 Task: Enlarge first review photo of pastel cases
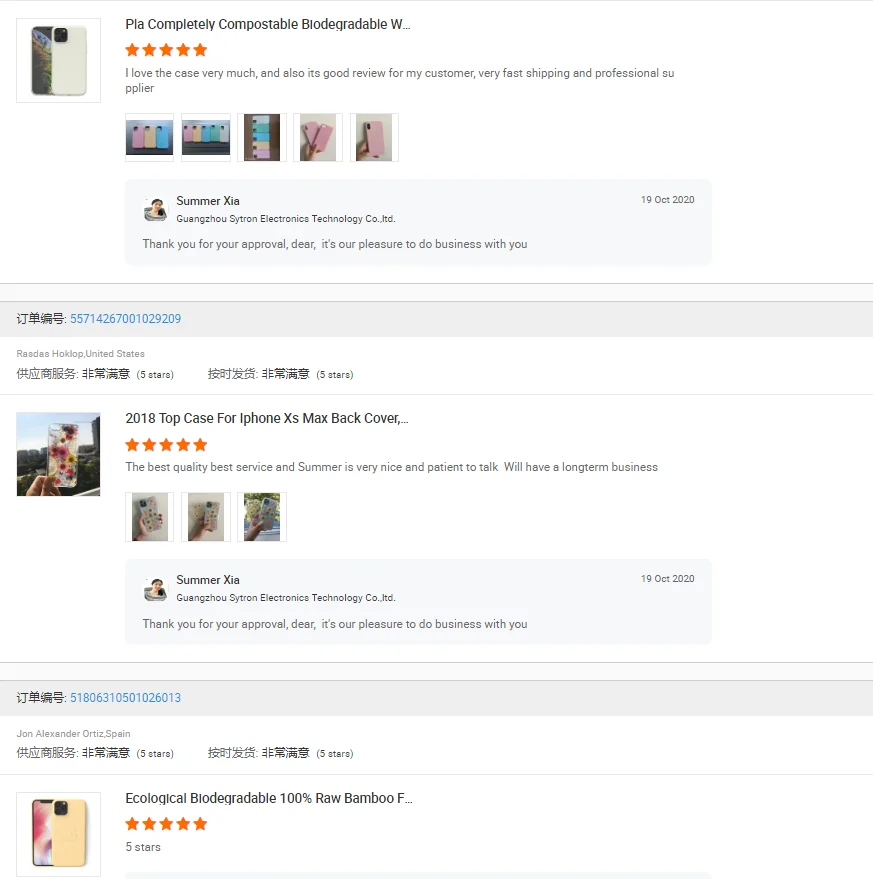click(149, 137)
